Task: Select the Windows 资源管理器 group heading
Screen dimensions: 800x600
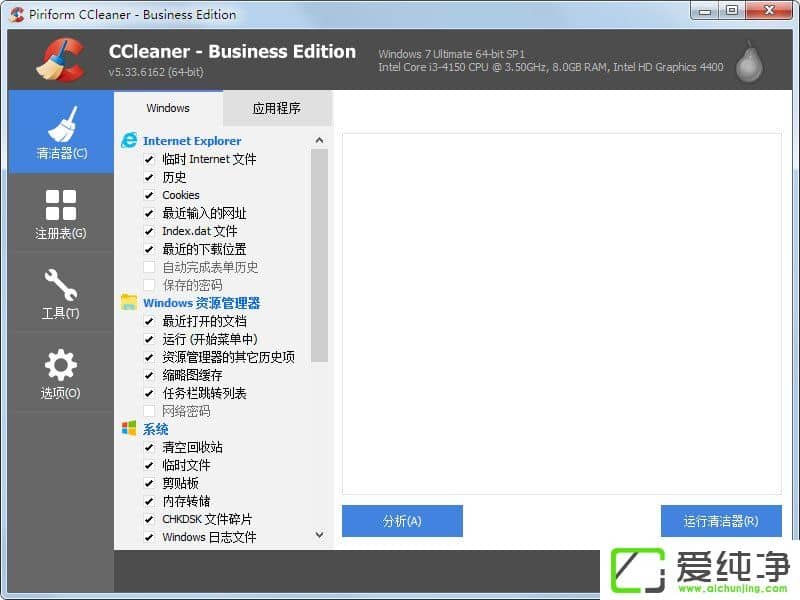Action: point(202,303)
